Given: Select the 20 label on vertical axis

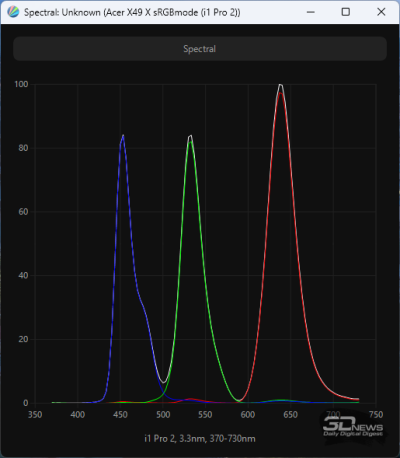Looking at the screenshot, I should pos(23,339).
